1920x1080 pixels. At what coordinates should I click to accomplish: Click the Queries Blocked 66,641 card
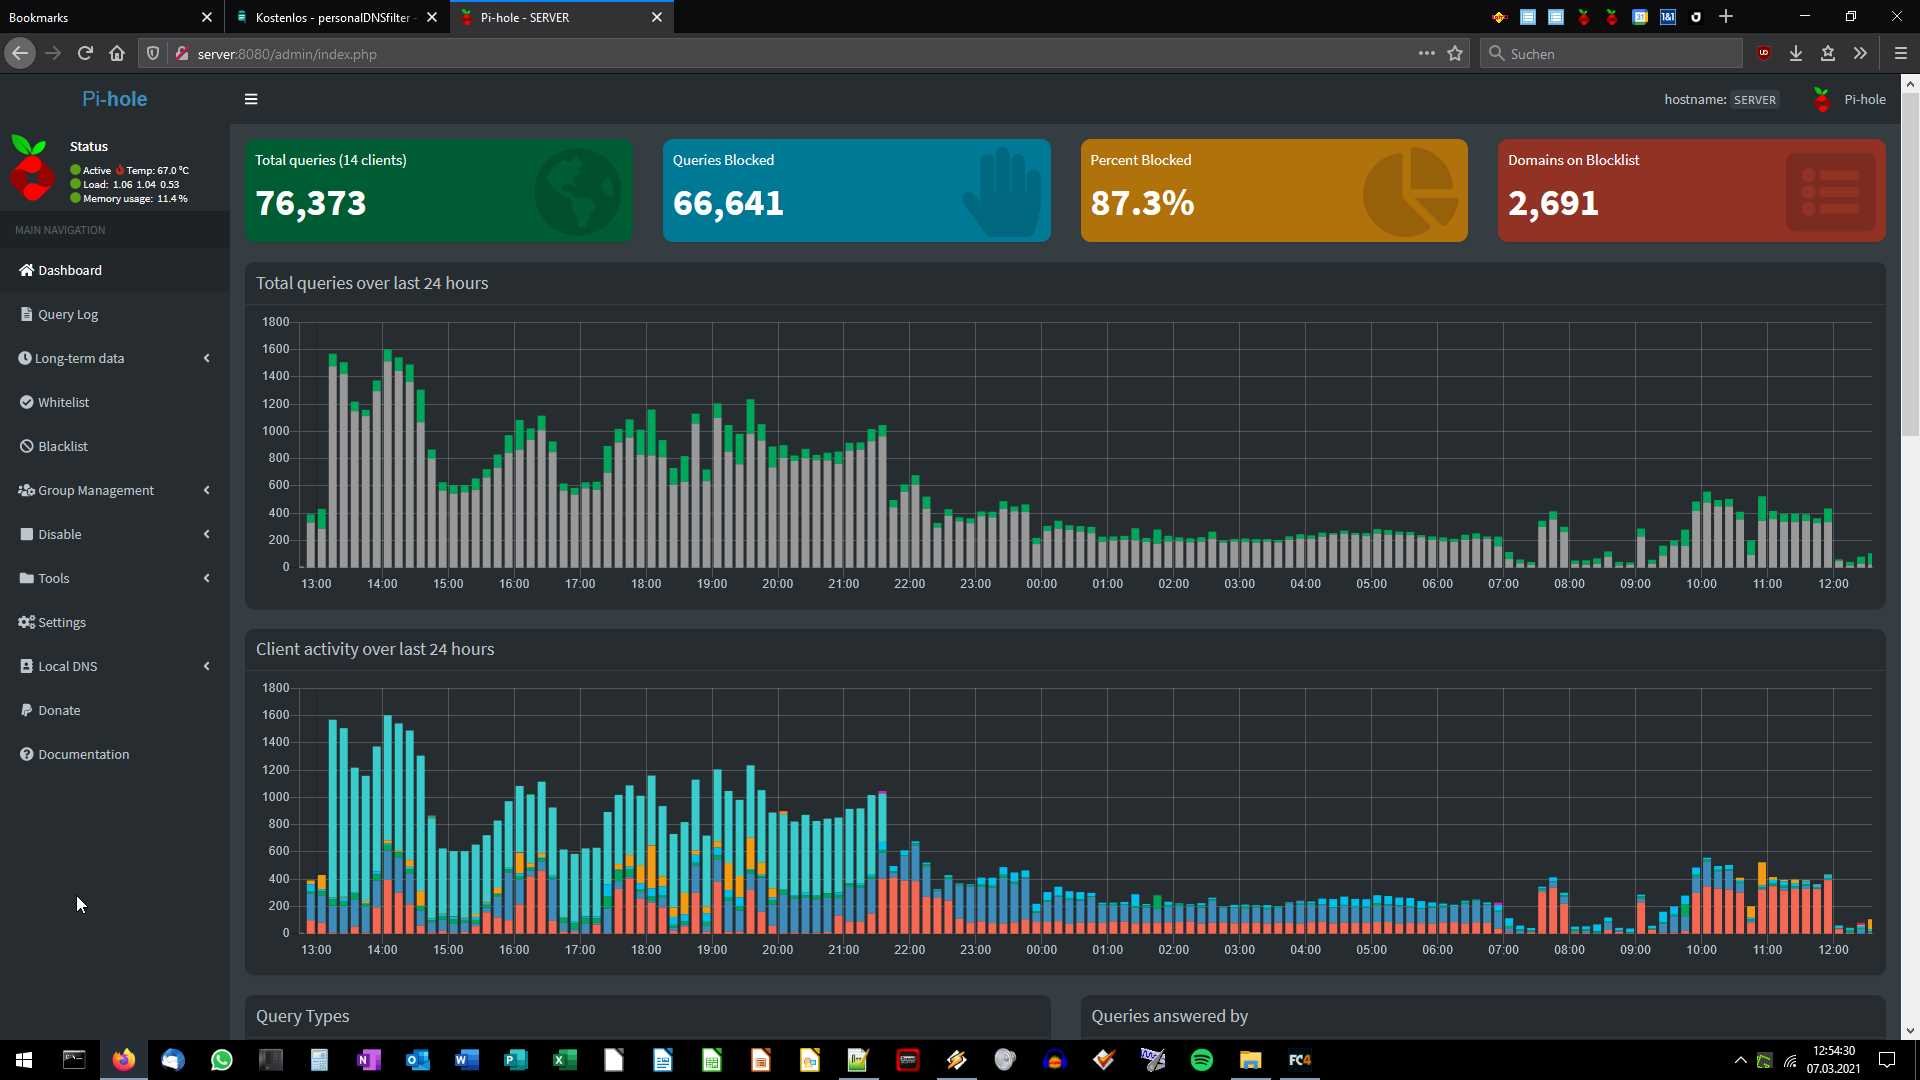click(x=857, y=190)
